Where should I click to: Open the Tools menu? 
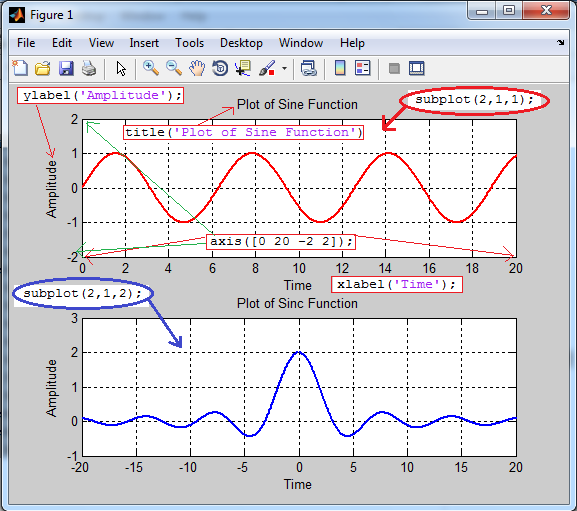[189, 43]
